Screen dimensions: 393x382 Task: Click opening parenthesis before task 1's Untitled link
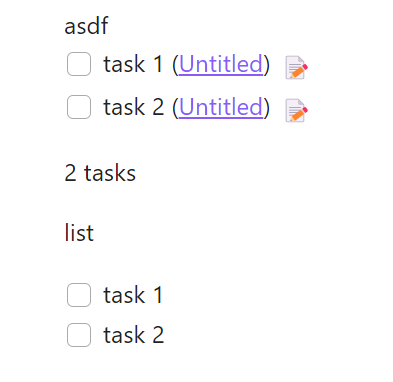(x=176, y=65)
